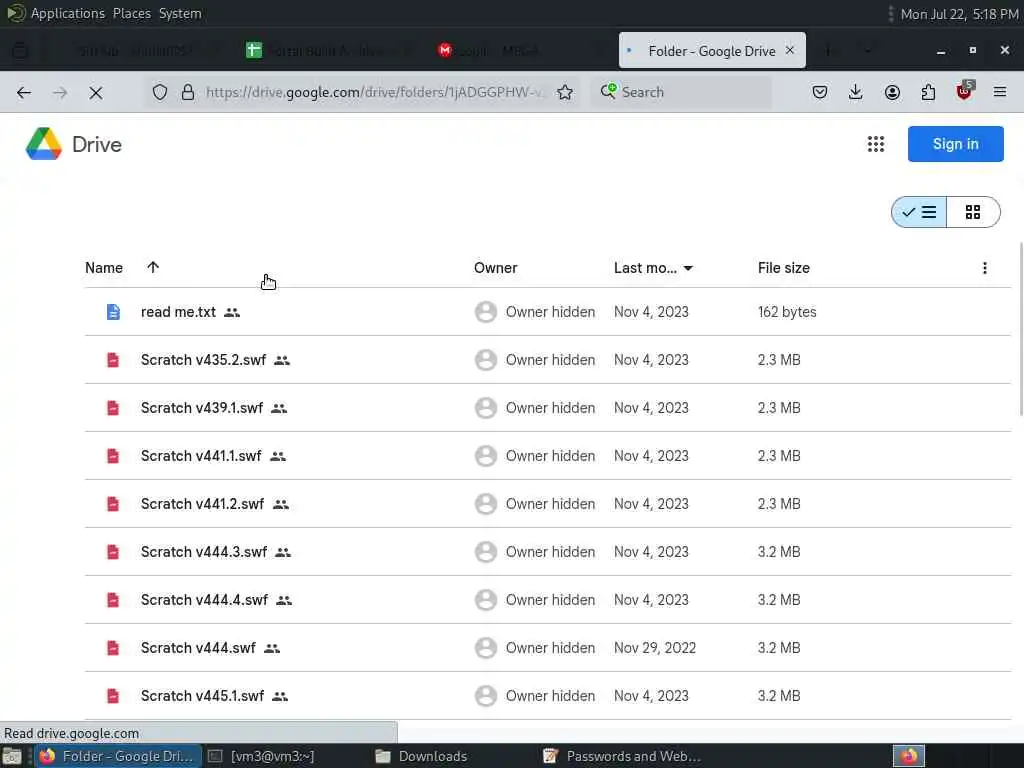Click the File size column header
Image resolution: width=1024 pixels, height=768 pixels.
(784, 268)
